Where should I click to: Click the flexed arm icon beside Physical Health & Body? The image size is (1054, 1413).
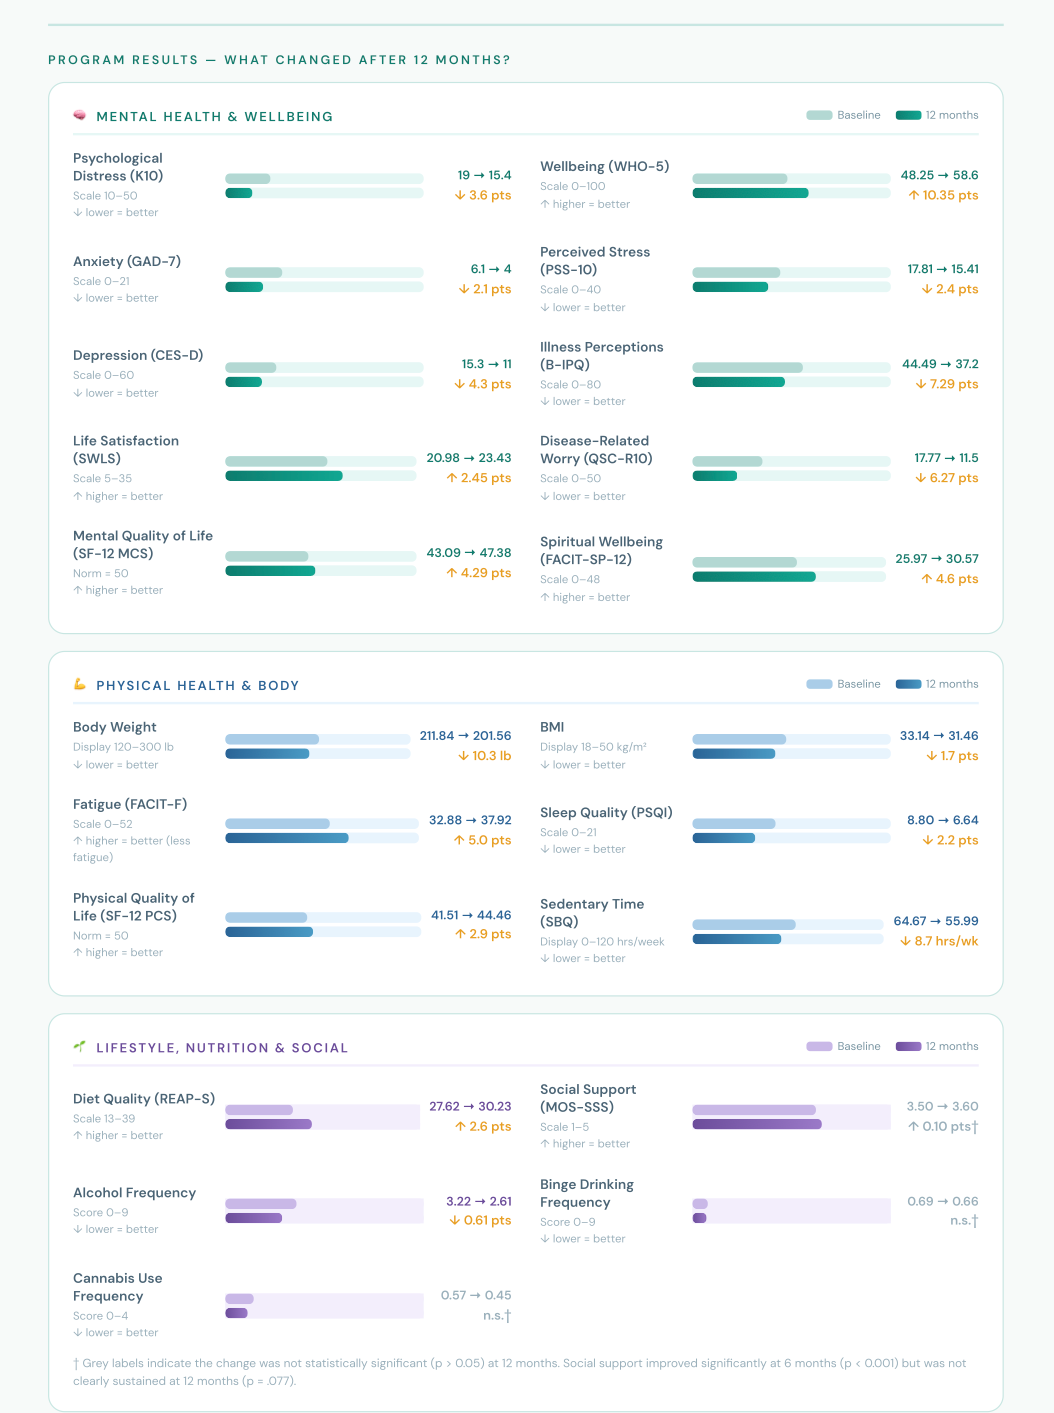click(x=80, y=685)
